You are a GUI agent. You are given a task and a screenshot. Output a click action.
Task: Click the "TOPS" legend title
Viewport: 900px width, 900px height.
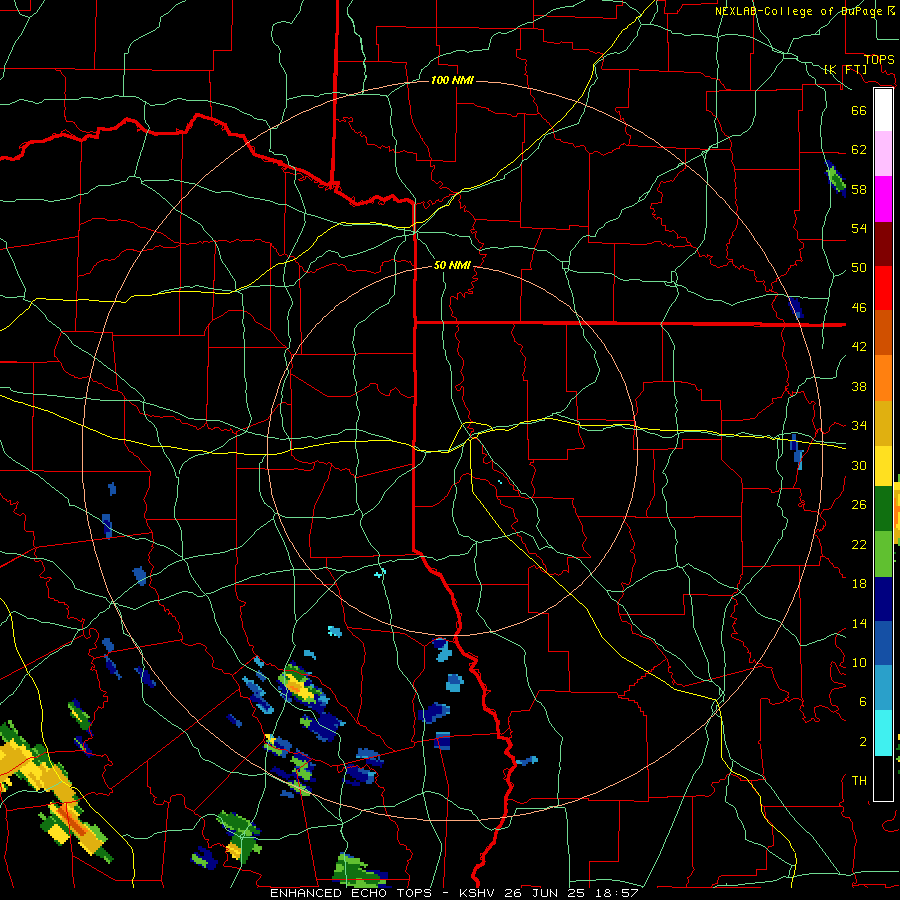[879, 59]
